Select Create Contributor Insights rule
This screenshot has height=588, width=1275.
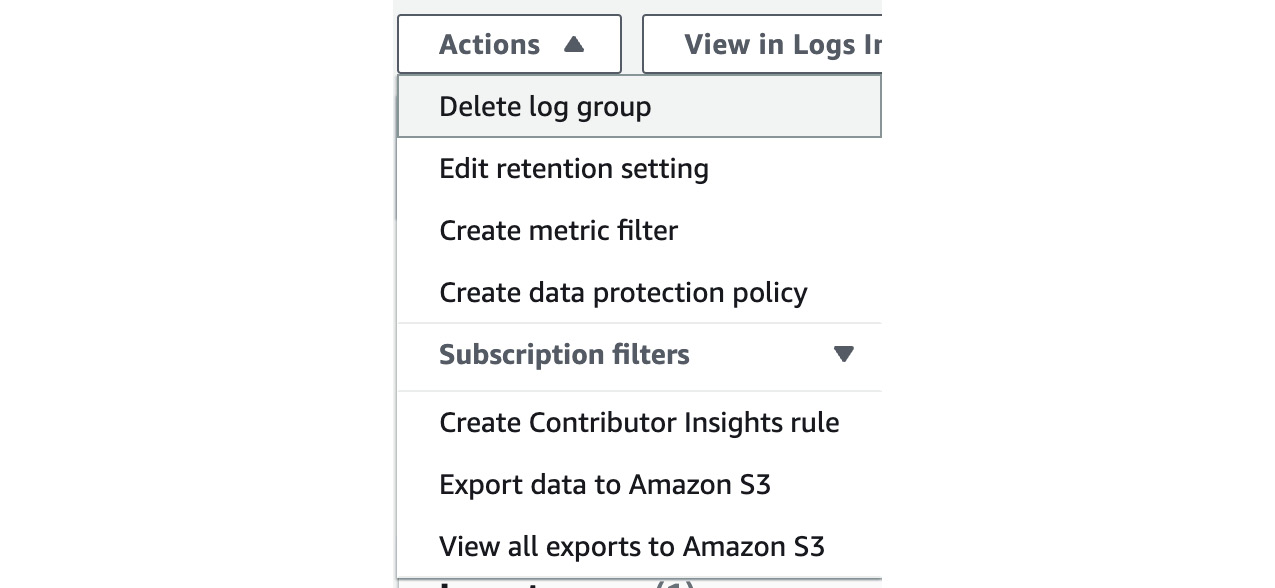639,422
